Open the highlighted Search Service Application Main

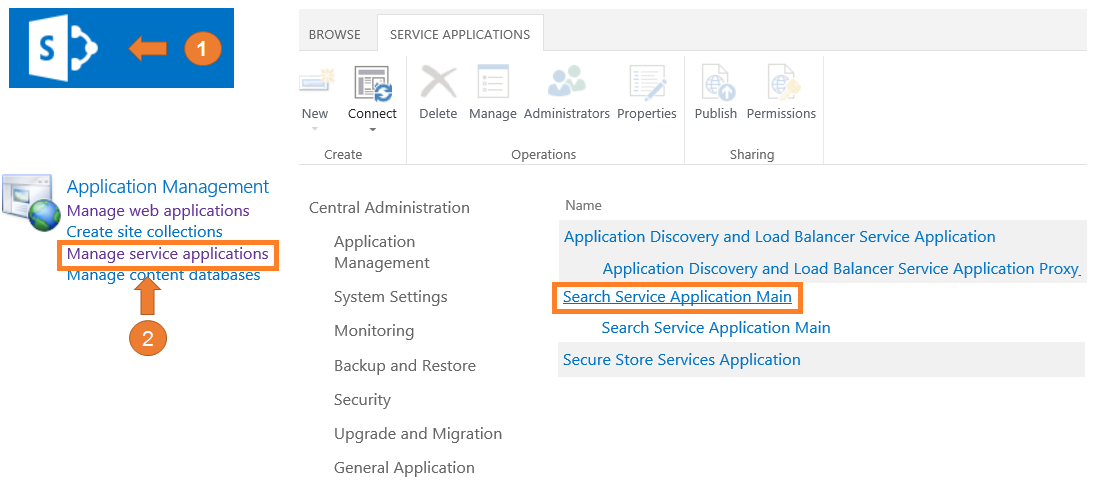tap(677, 297)
